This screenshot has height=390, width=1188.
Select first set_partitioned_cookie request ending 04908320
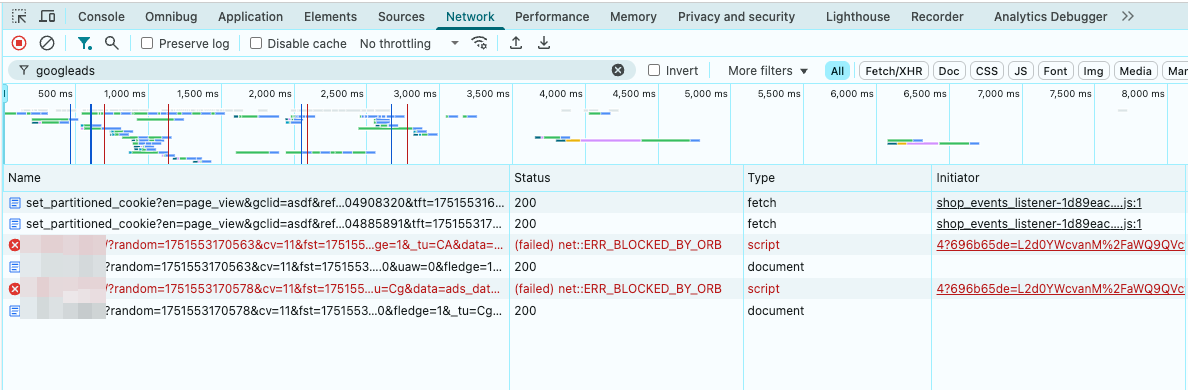click(x=264, y=203)
